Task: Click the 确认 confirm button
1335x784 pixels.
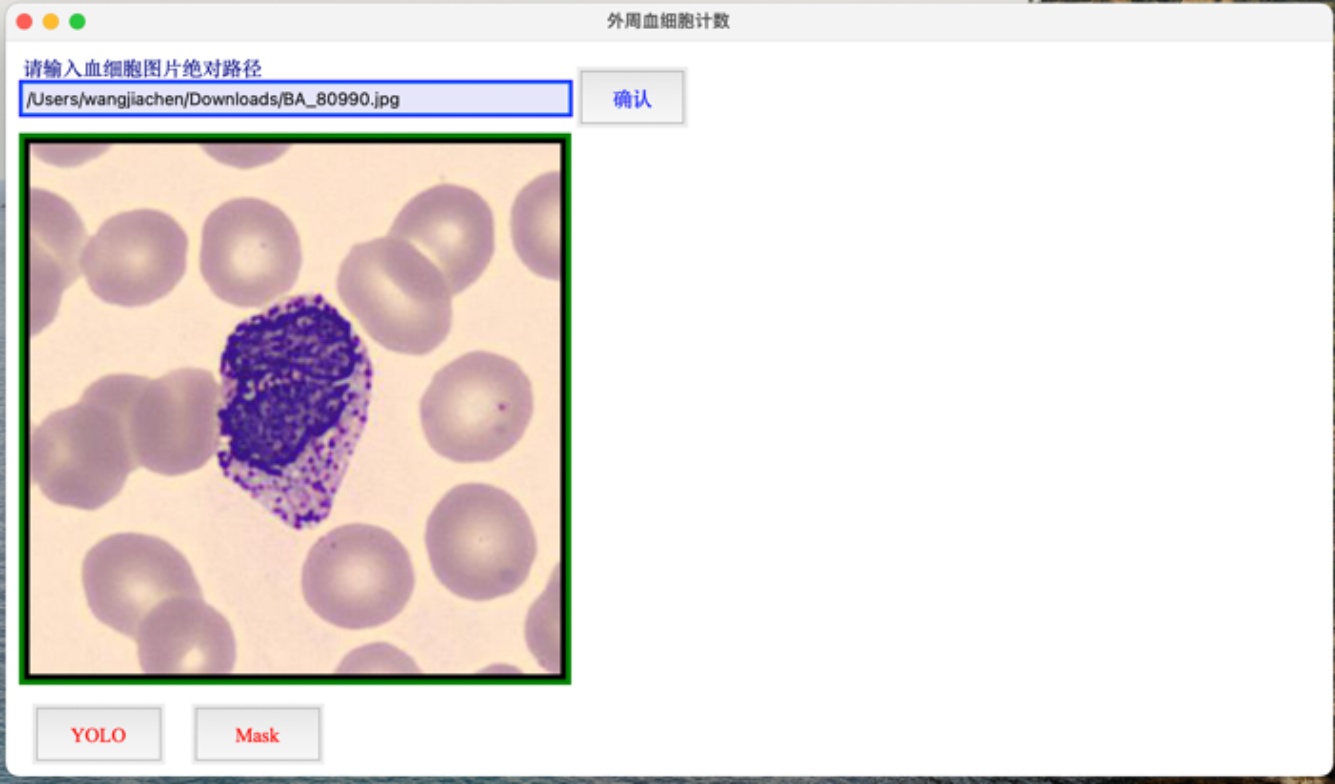Action: click(632, 98)
